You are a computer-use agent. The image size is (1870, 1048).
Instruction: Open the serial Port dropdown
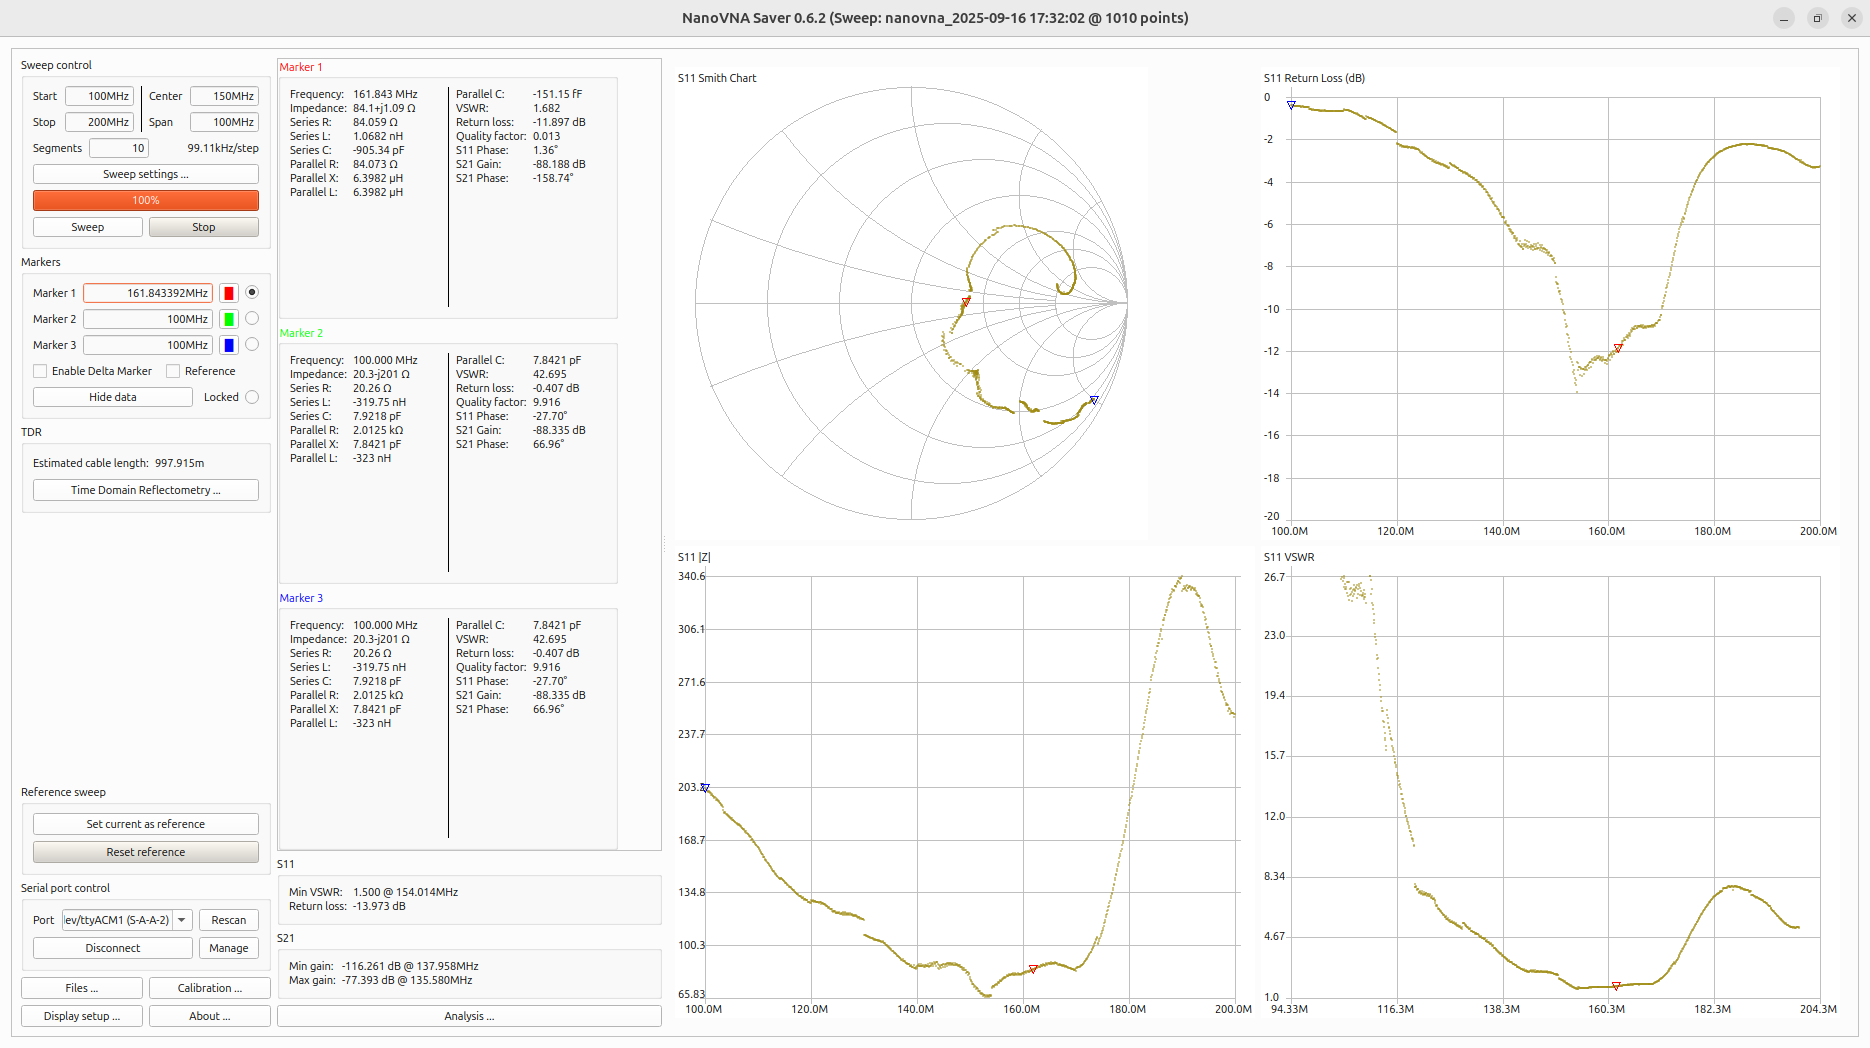(x=181, y=920)
